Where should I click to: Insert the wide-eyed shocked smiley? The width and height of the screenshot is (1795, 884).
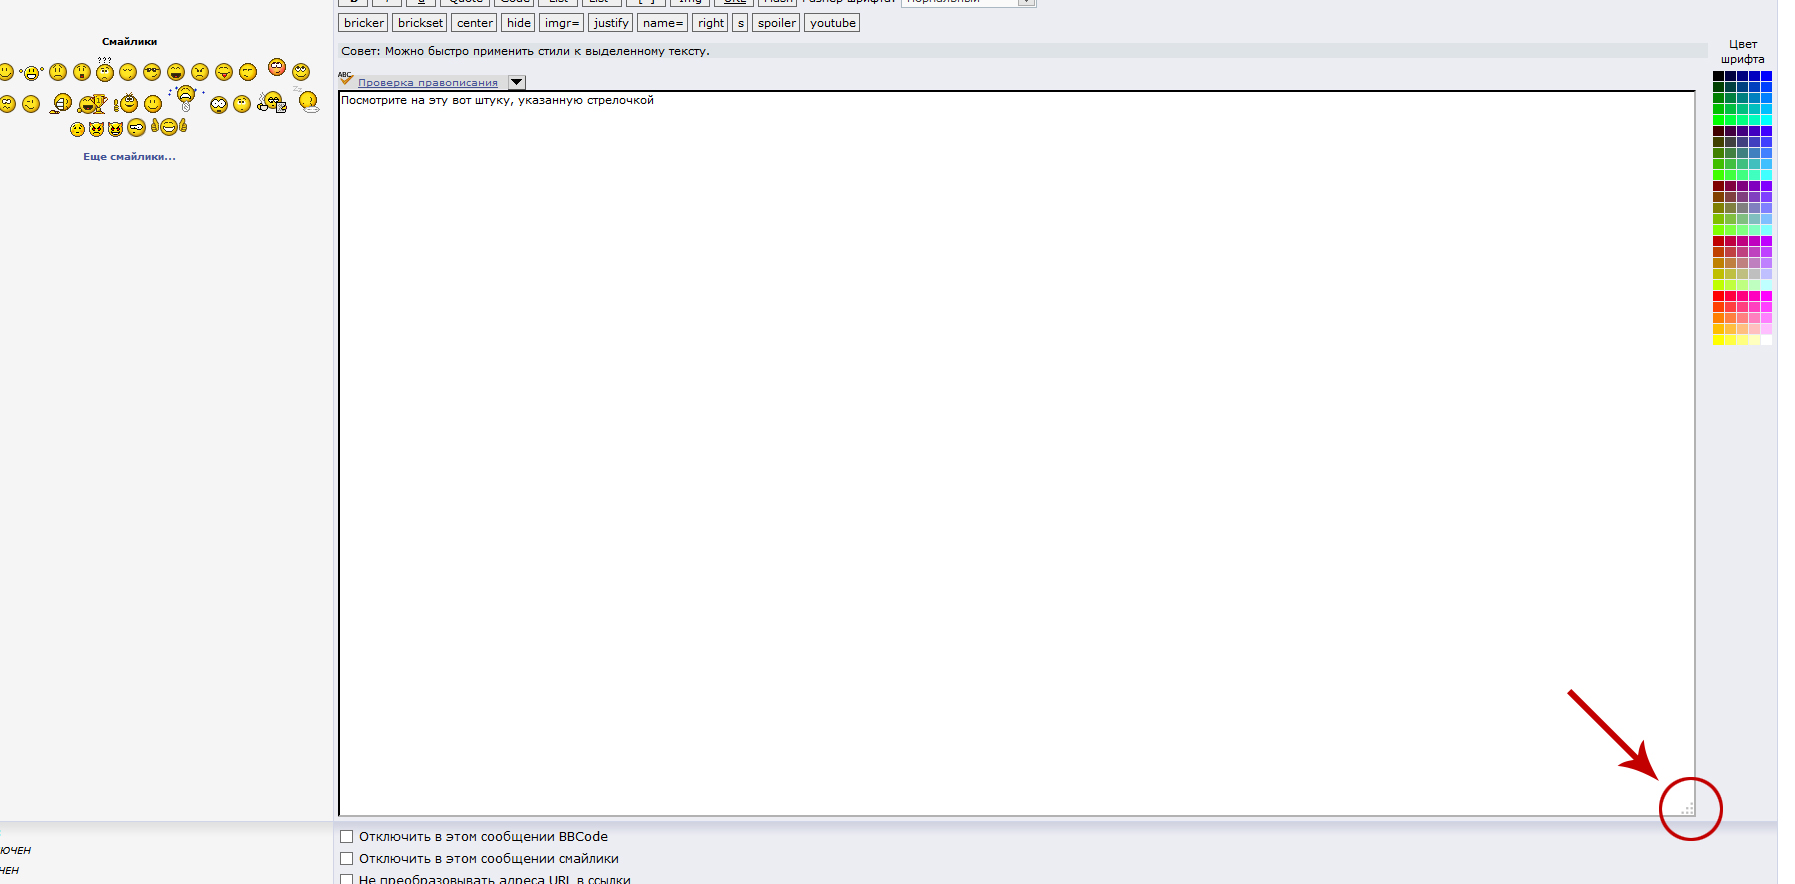click(219, 105)
